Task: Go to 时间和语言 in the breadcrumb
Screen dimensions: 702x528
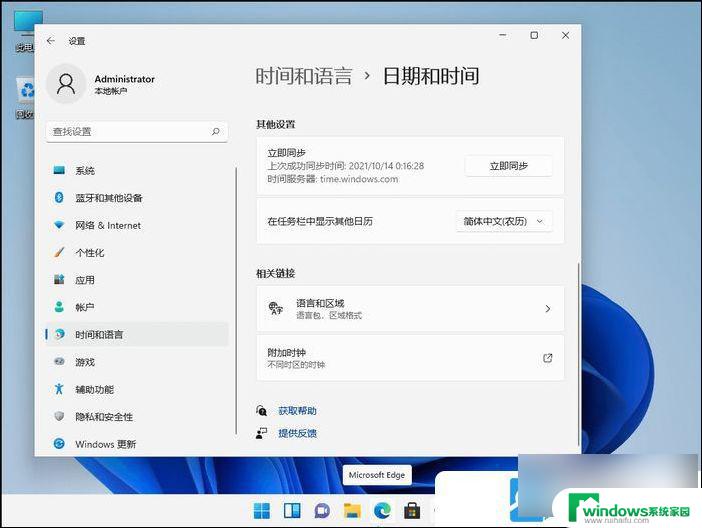Action: point(304,76)
